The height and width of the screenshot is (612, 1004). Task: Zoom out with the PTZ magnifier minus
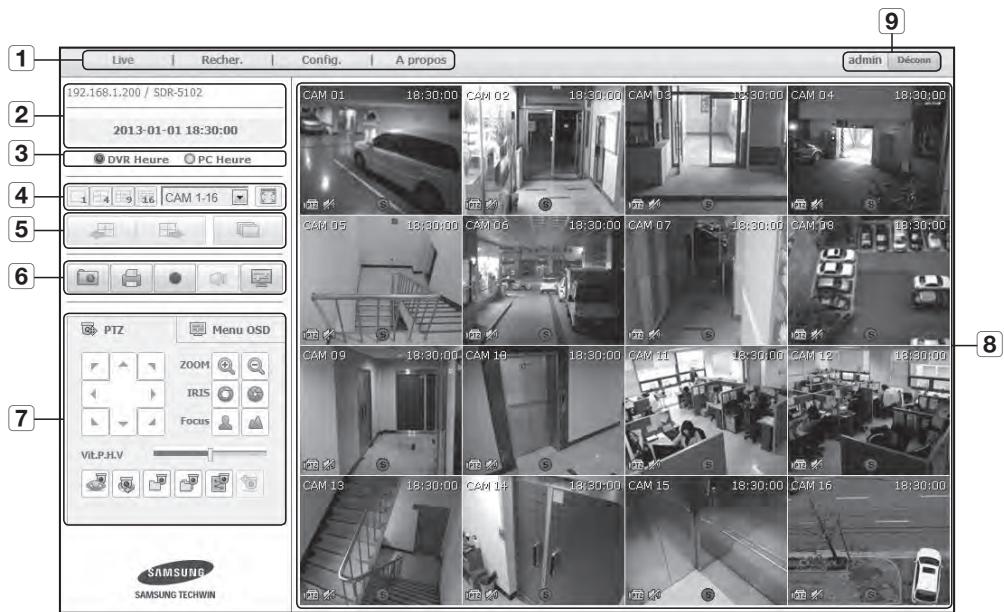pyautogui.click(x=255, y=366)
